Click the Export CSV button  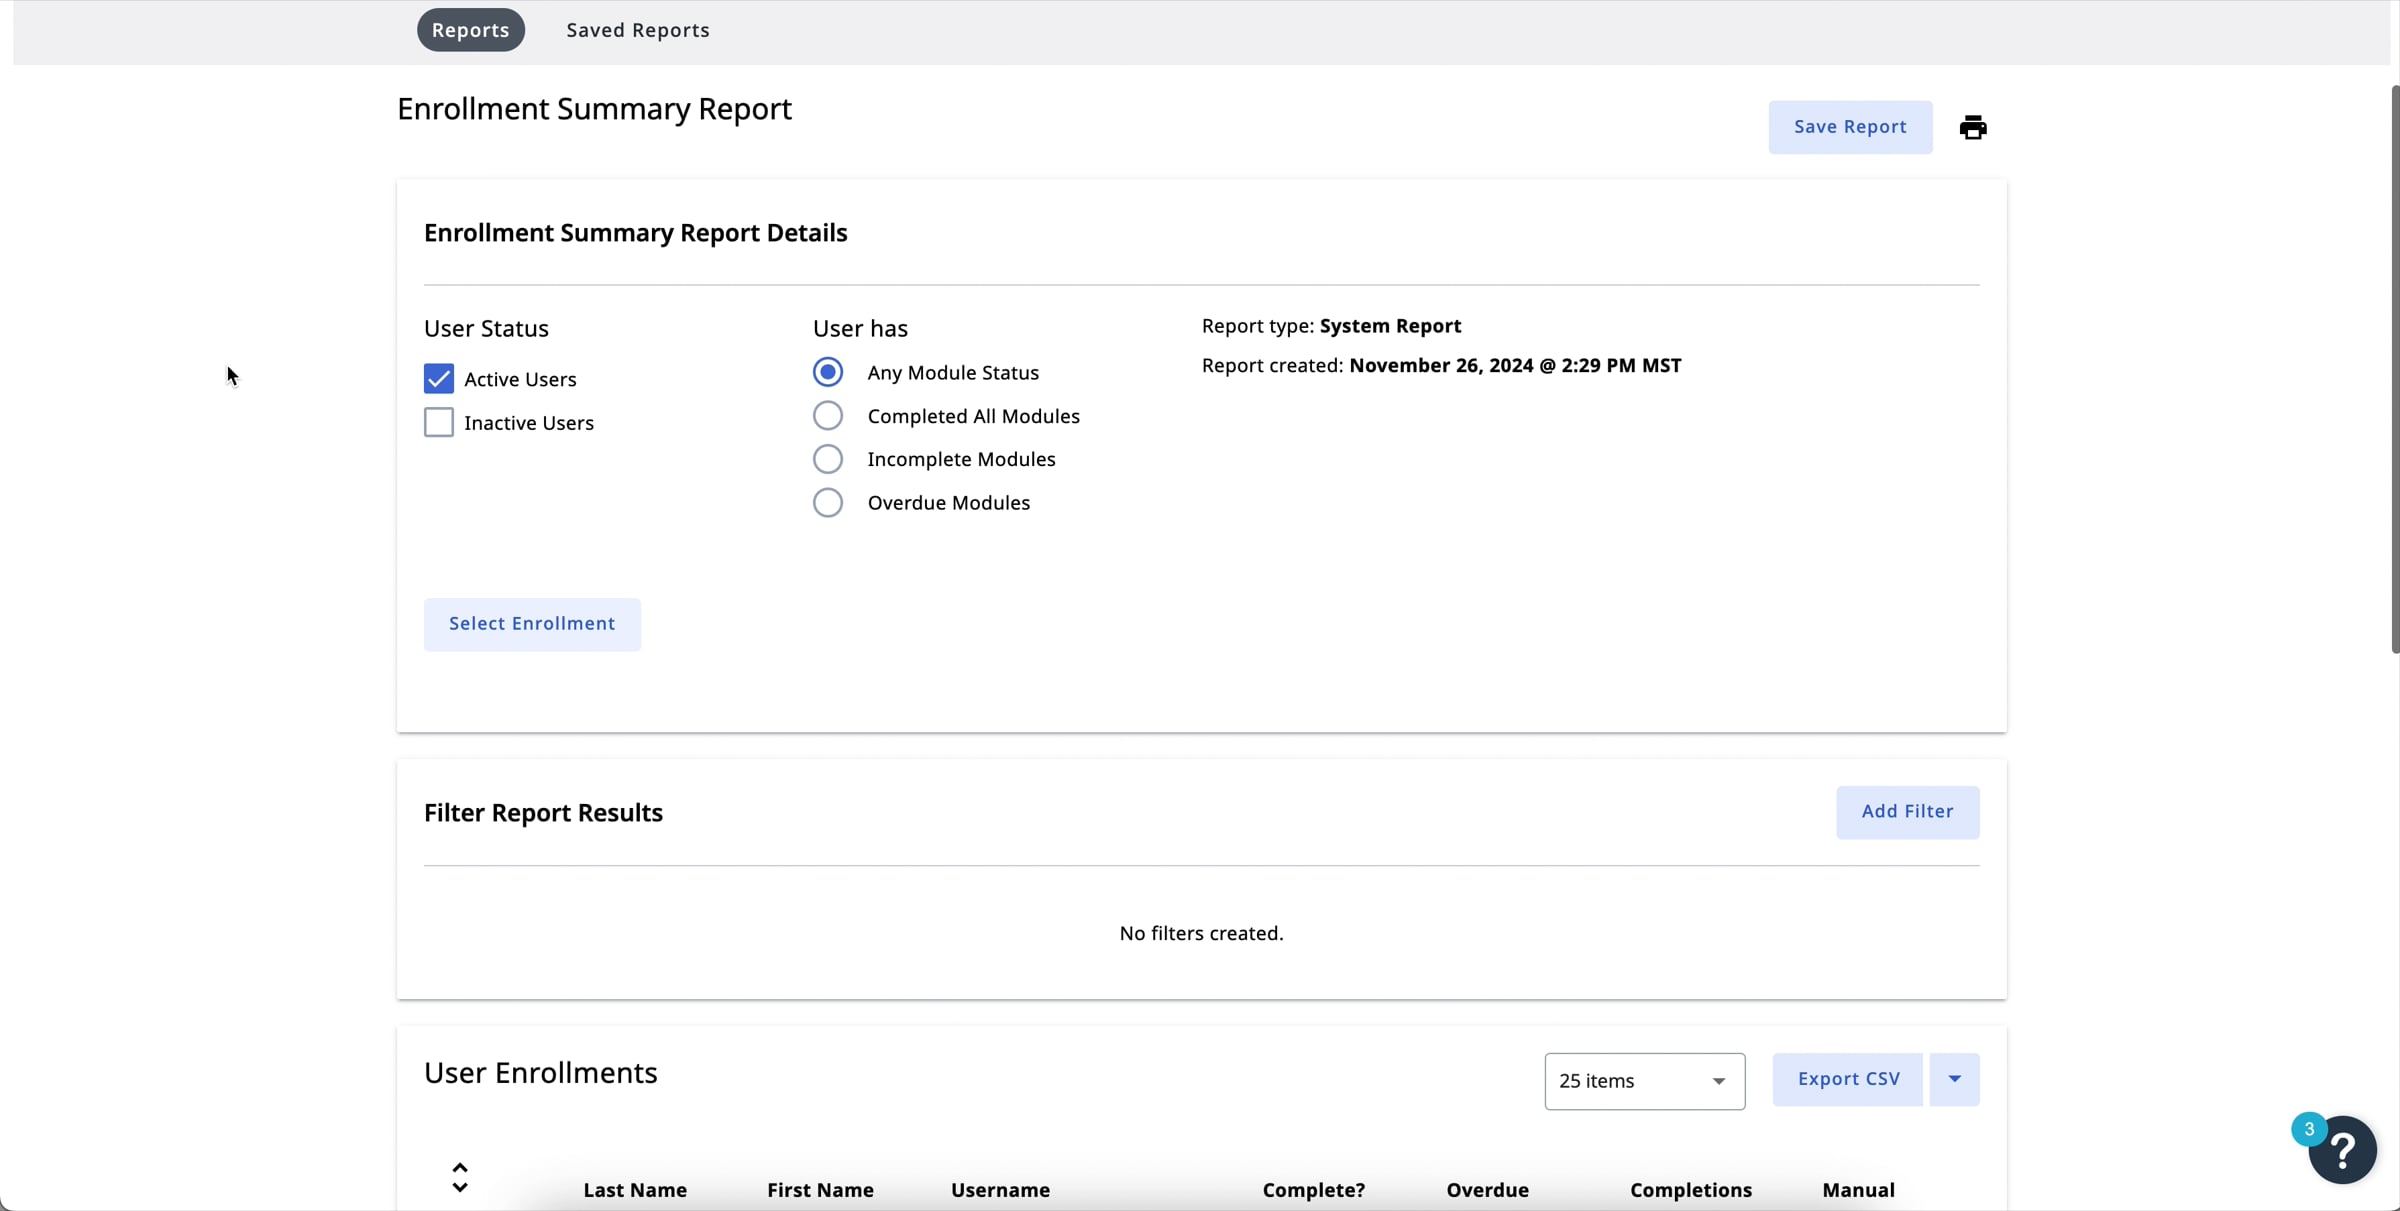tap(1847, 1079)
